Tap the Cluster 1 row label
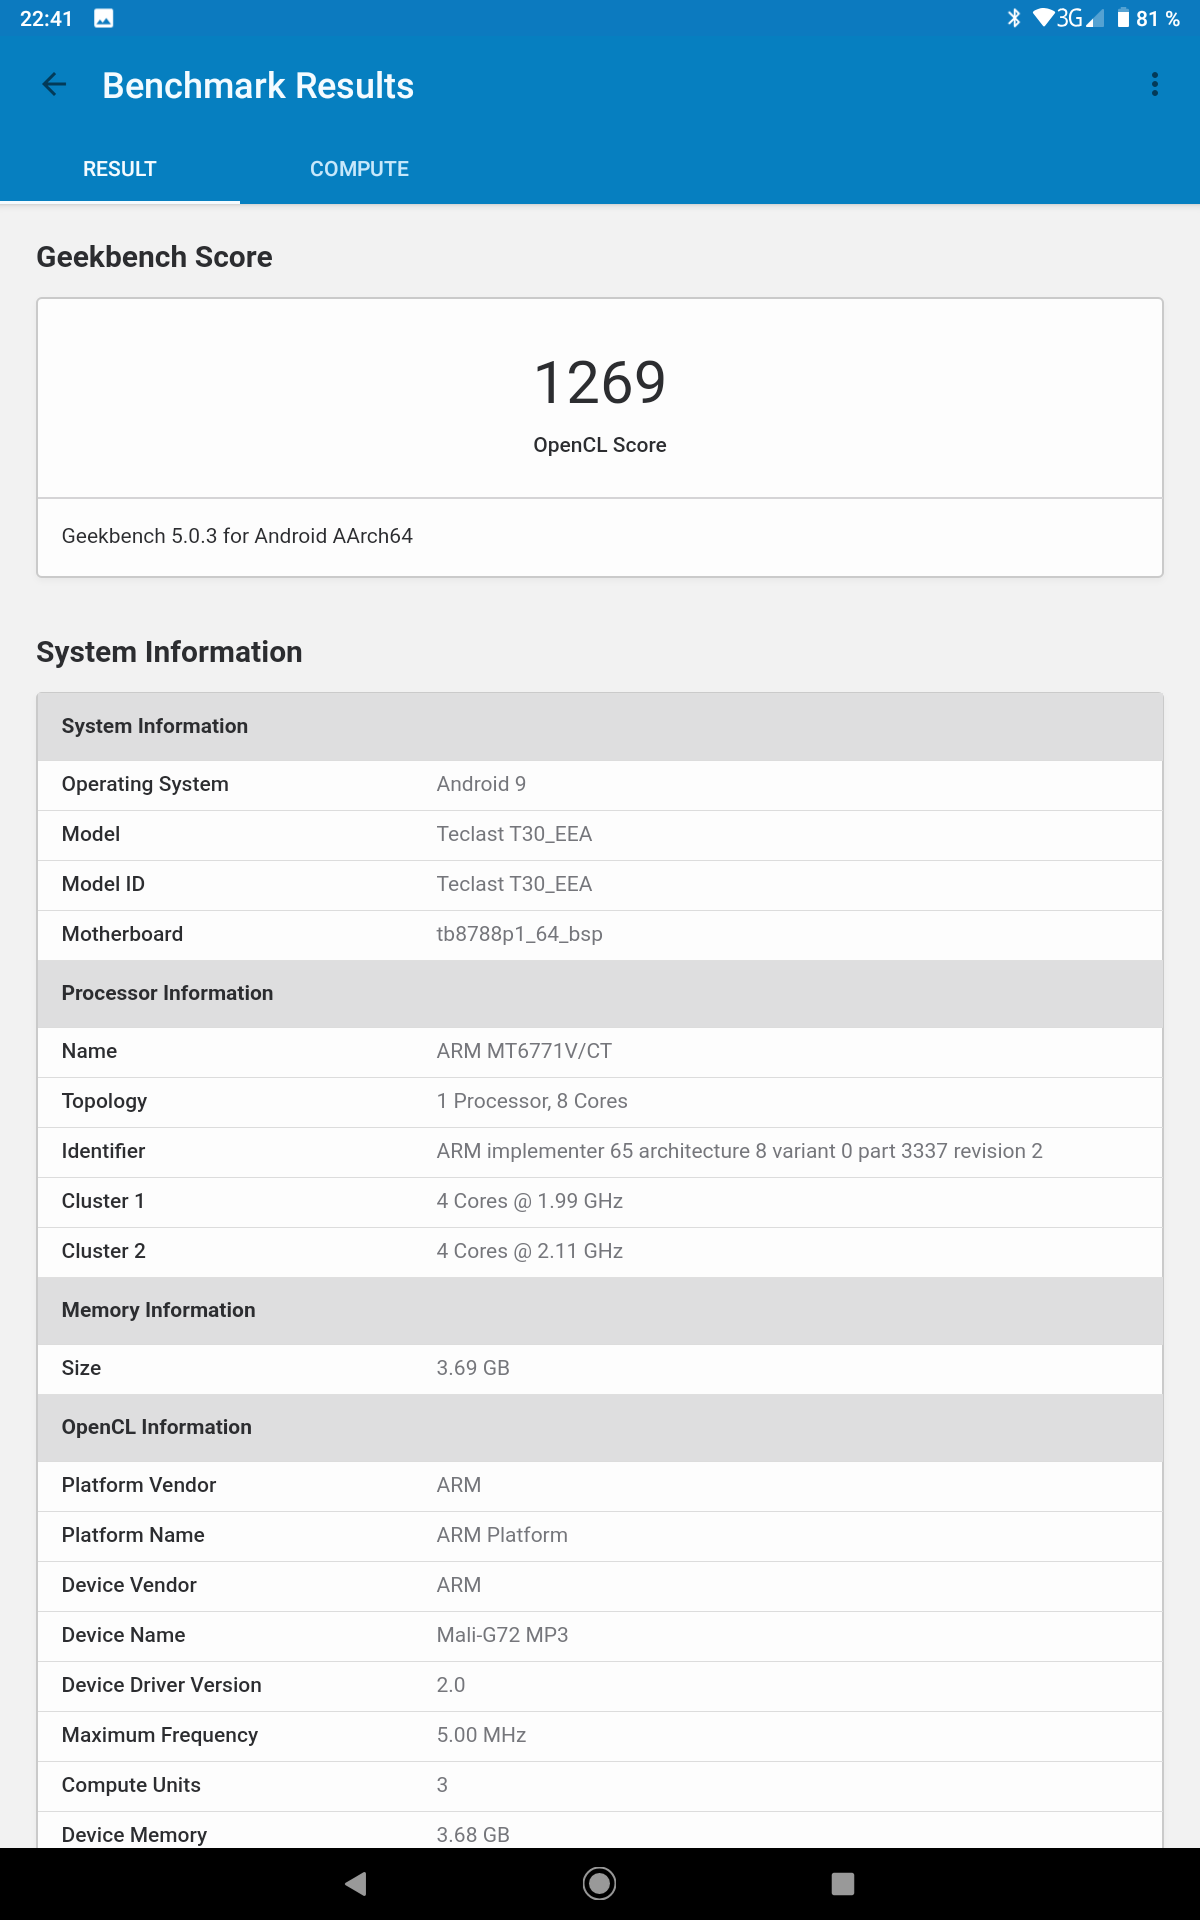The image size is (1200, 1920). coord(103,1201)
